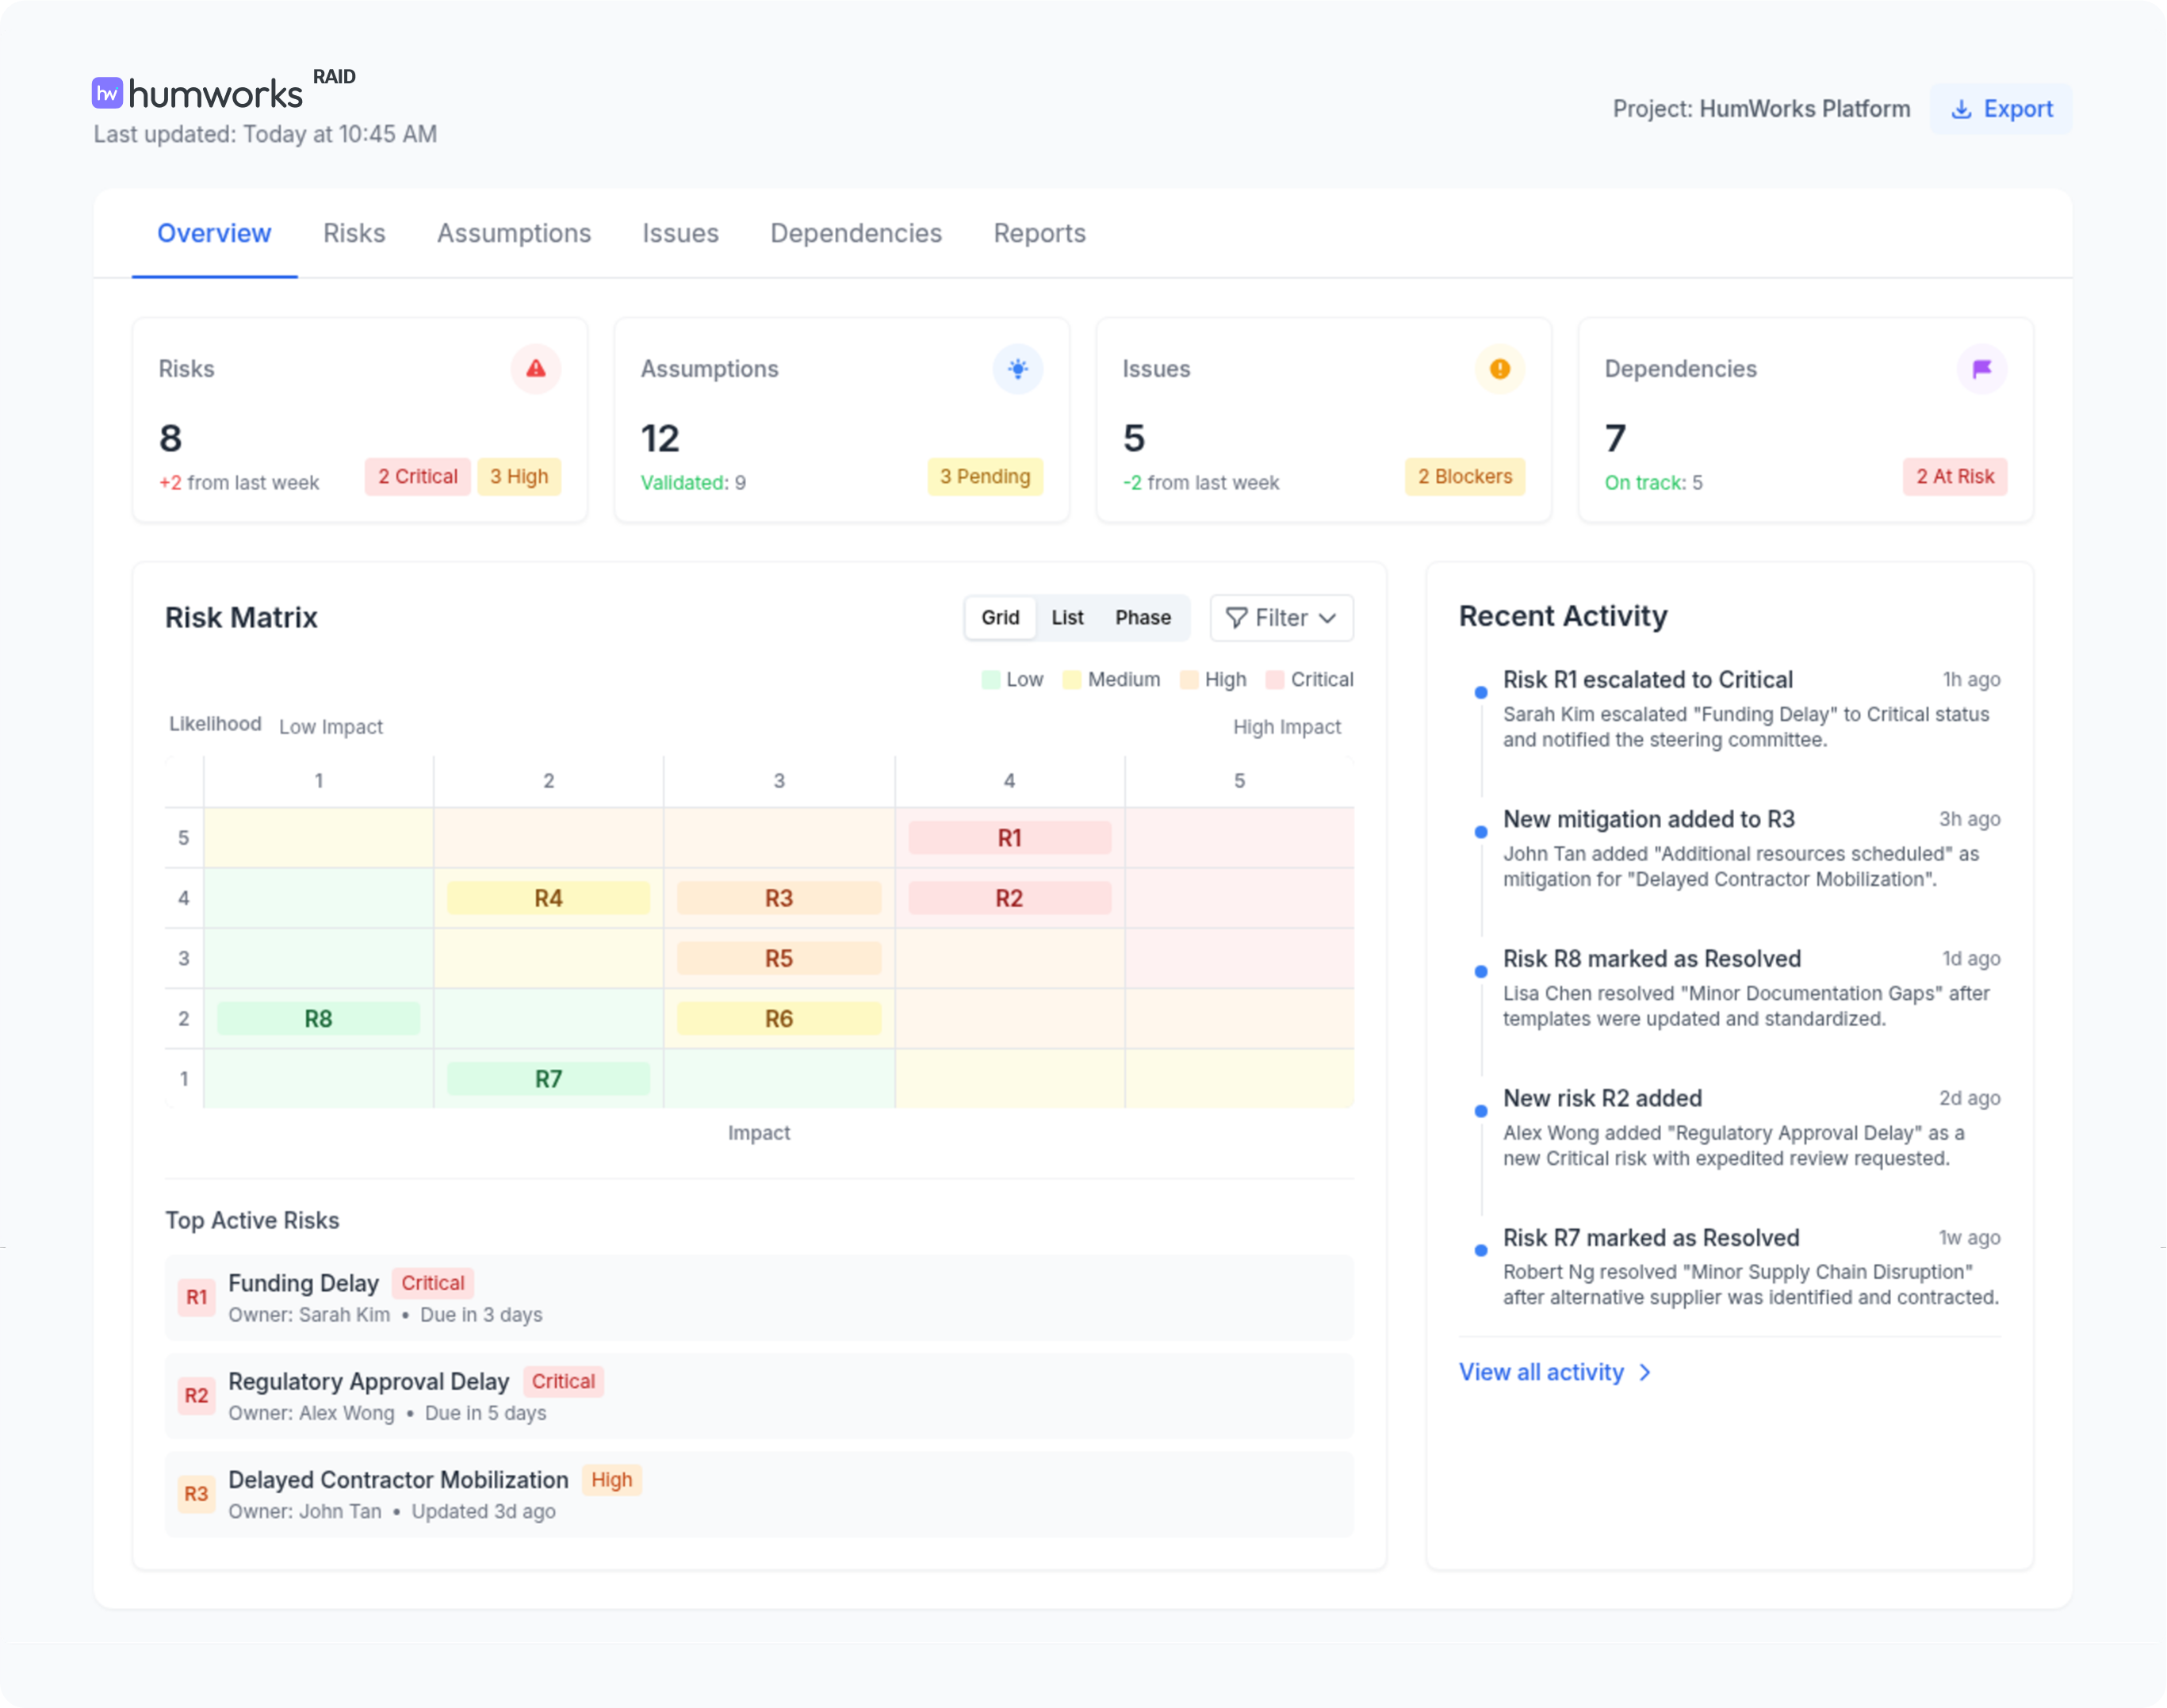Click the red Risks warning triangle icon
Screen dimensions: 2167x1708
[536, 369]
